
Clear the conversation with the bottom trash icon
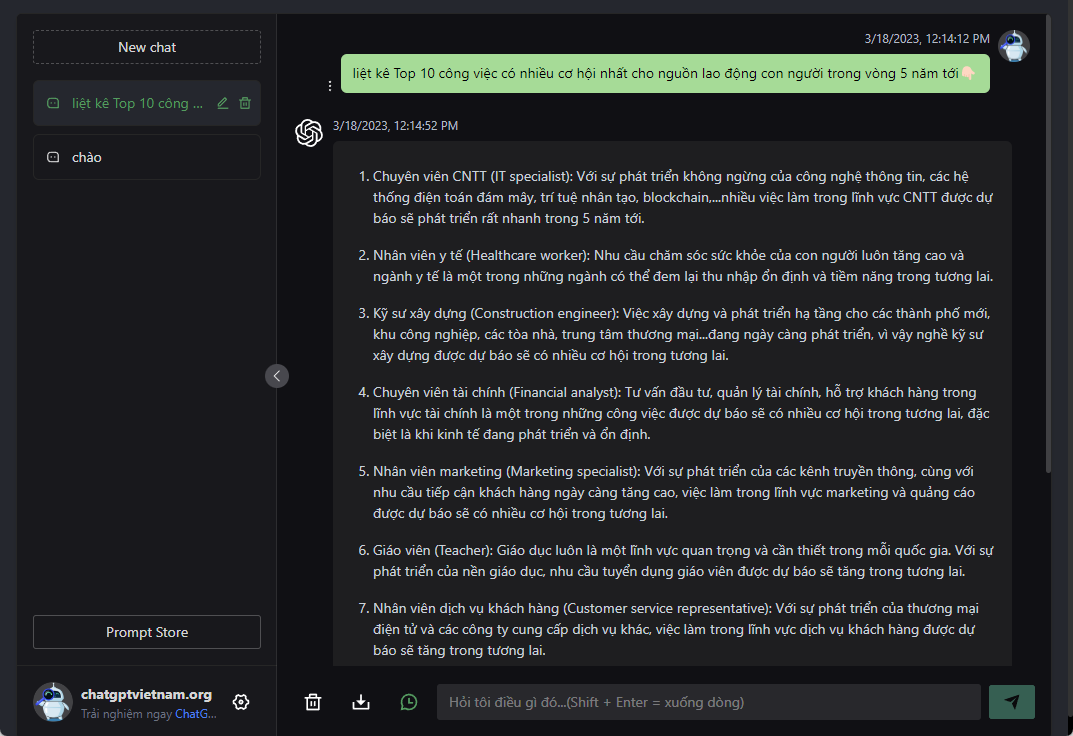313,702
